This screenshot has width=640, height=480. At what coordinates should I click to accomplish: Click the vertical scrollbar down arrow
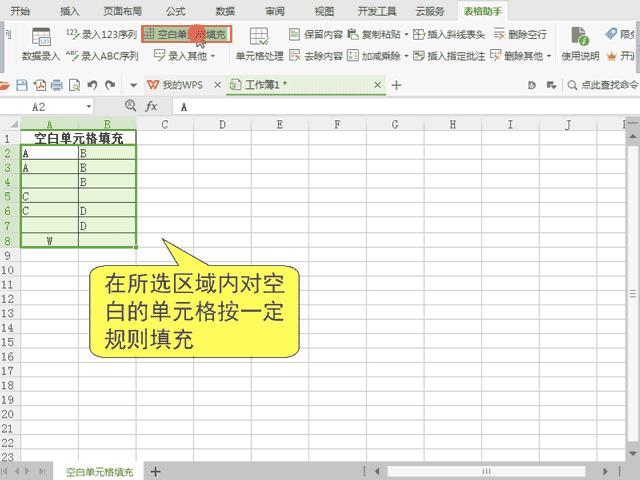[633, 453]
